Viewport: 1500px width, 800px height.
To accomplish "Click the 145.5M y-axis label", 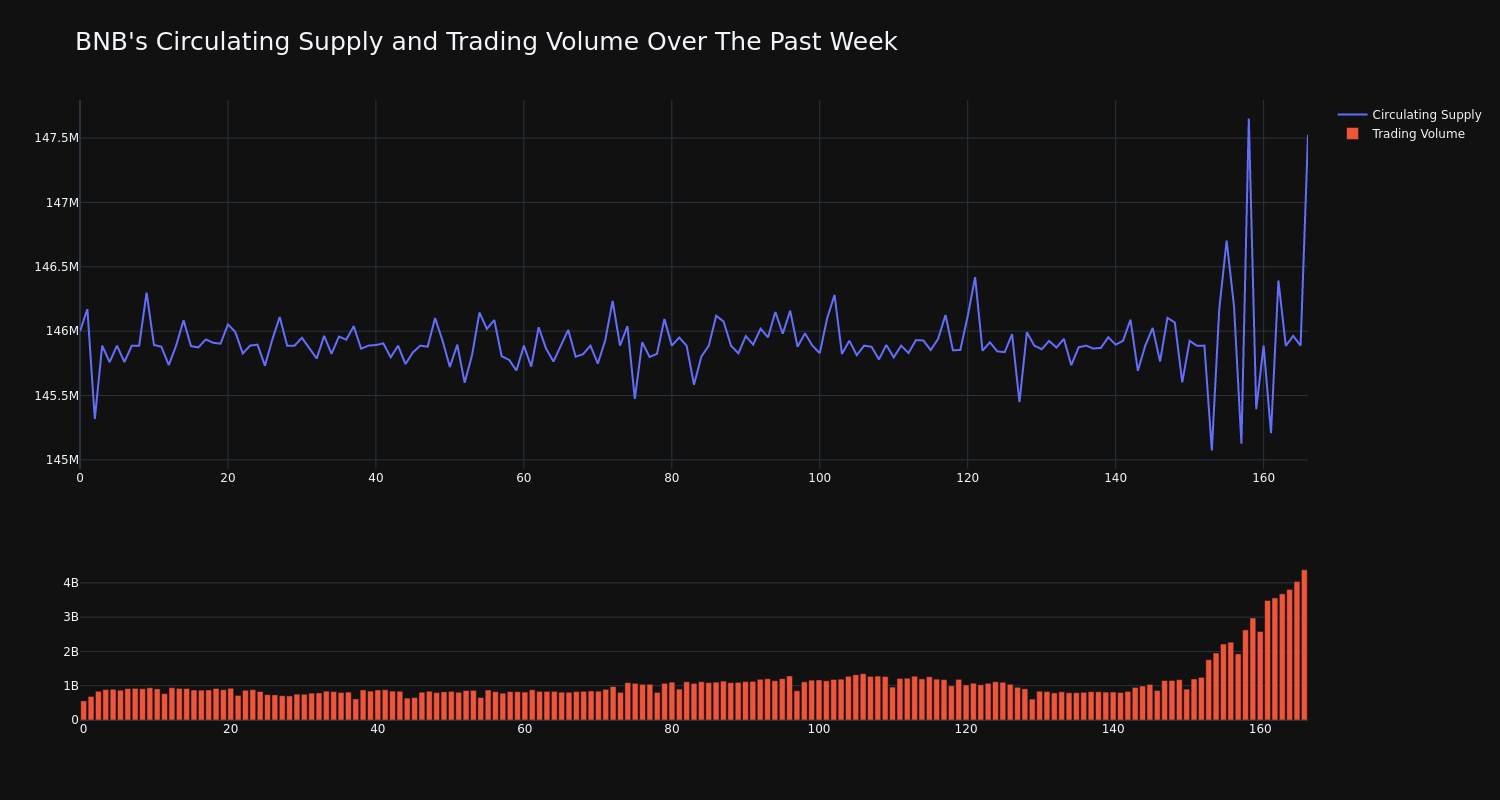I will click(56, 396).
